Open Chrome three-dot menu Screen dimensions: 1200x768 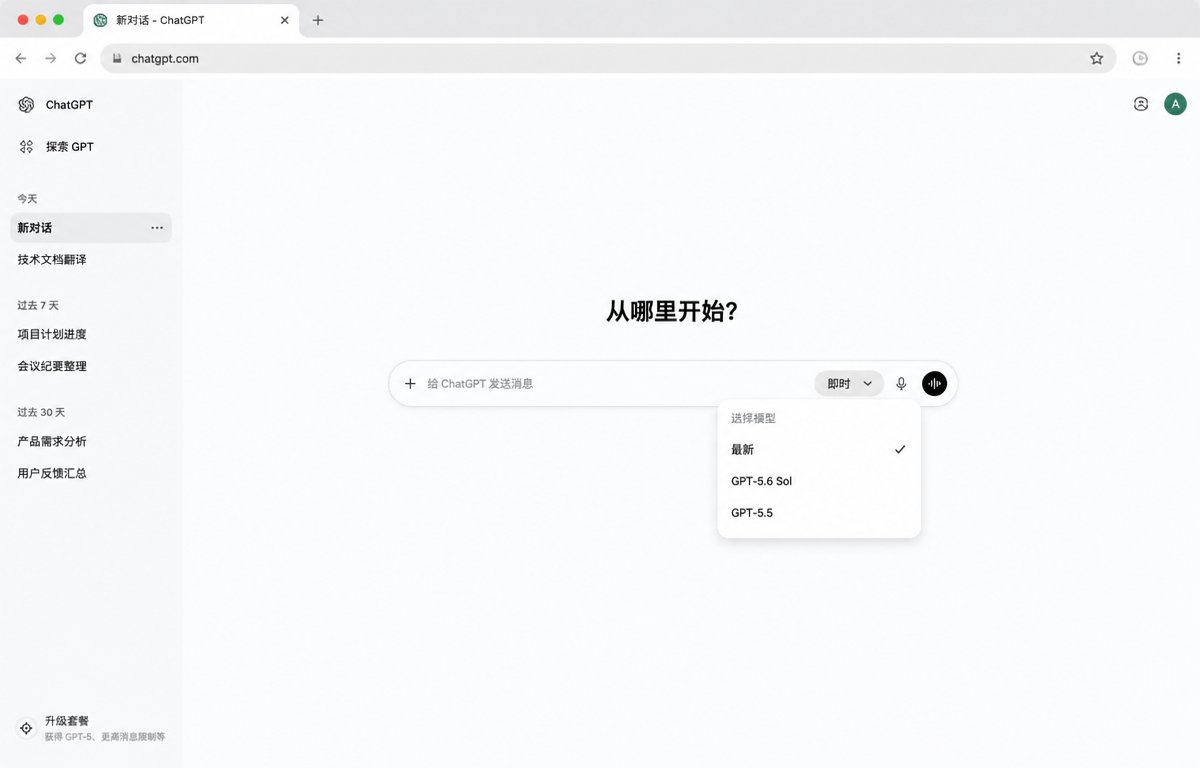[x=1179, y=59]
